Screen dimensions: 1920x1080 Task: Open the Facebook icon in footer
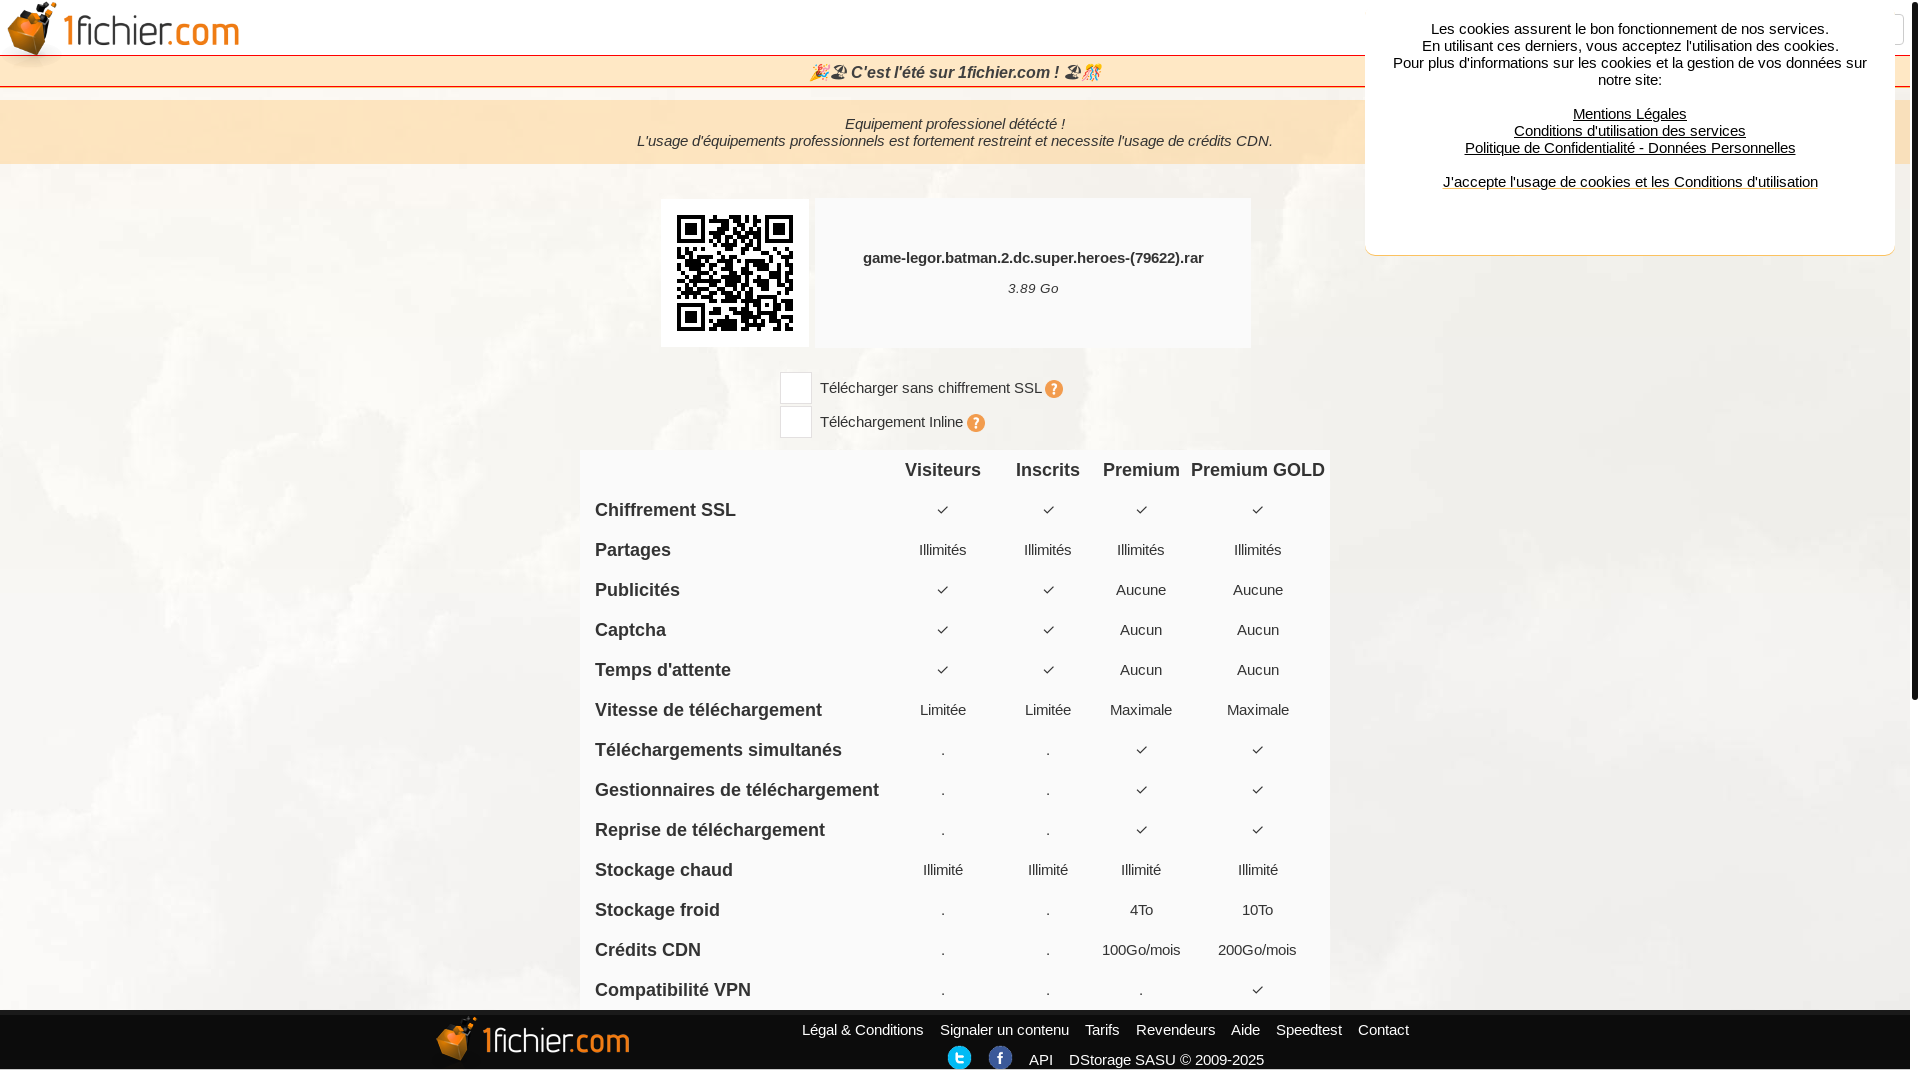(x=1000, y=1058)
